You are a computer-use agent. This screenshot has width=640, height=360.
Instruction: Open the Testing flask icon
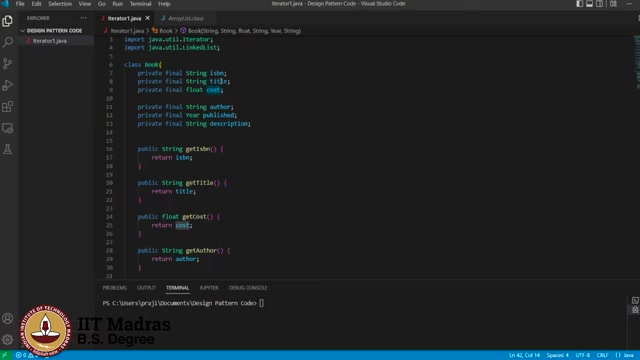7,149
